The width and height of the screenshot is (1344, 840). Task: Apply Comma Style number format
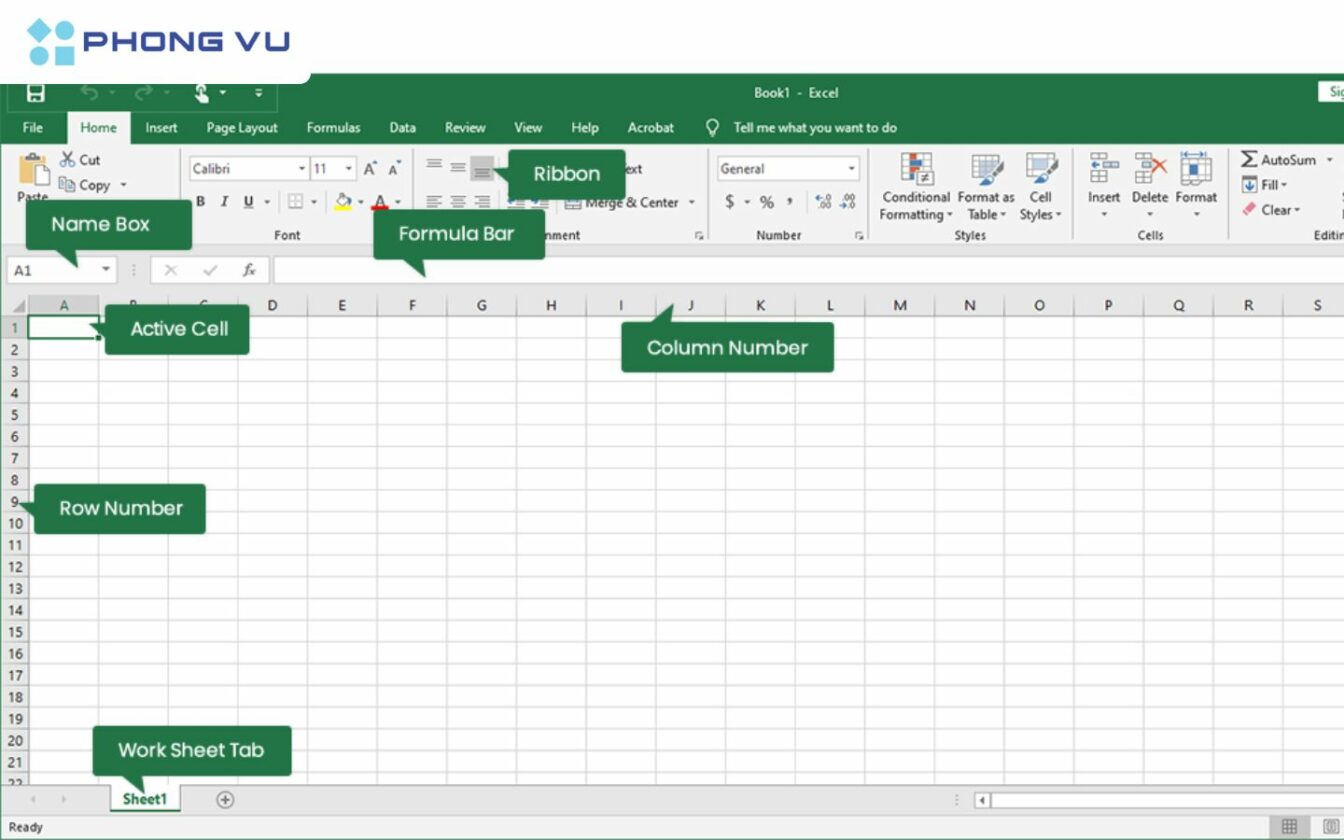coord(790,202)
